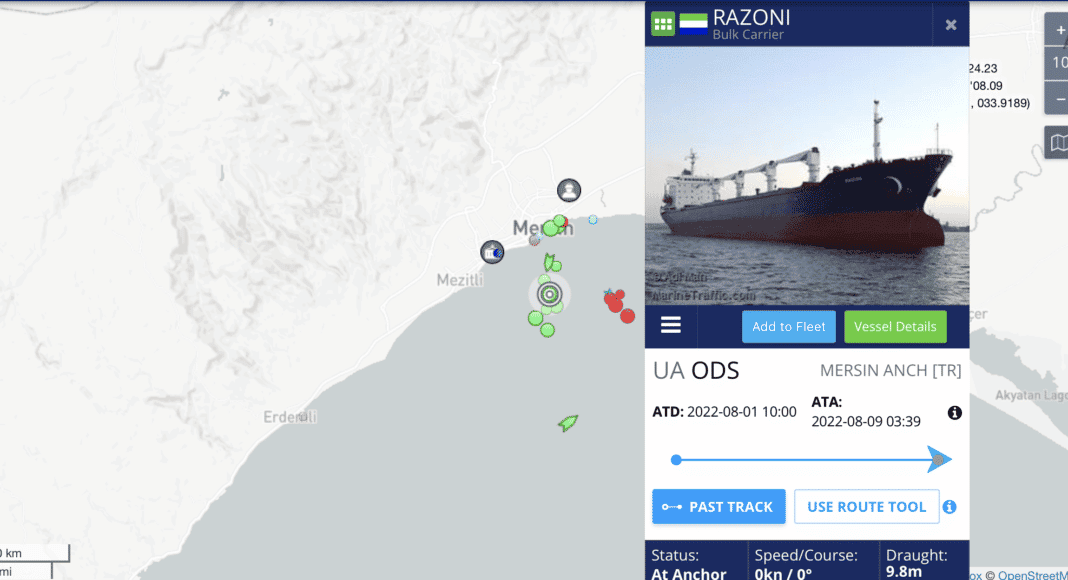Open the green grid icon beside RAZONI
Screen dimensions: 1068x580
[x=663, y=25]
